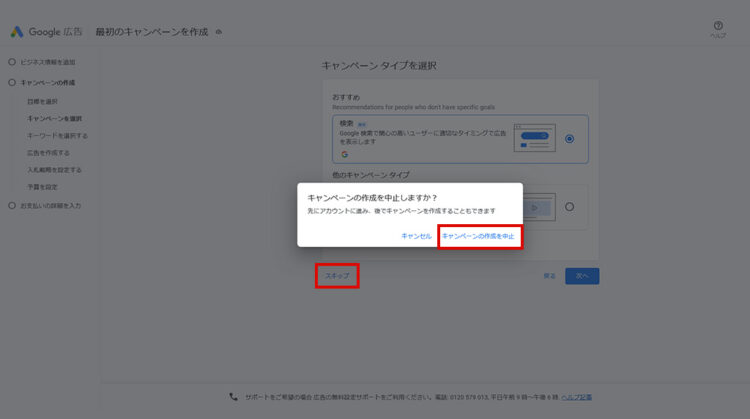Click the お支払いの詳細を入力 step circle
Viewport: 750px width, 419px height.
click(12, 206)
